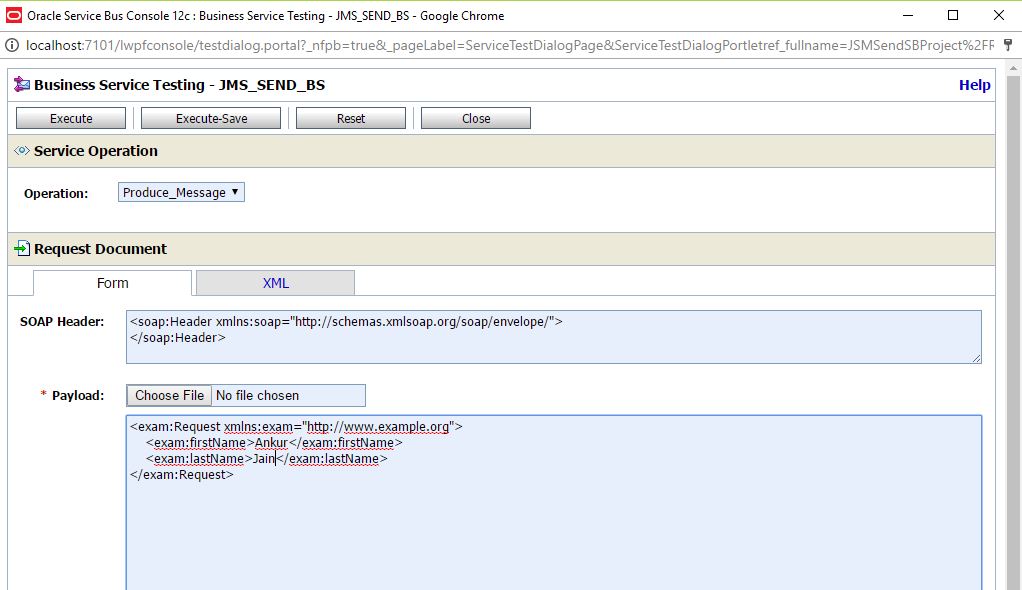The width and height of the screenshot is (1022, 590).
Task: Click the Choose File button for Payload
Action: coord(169,395)
